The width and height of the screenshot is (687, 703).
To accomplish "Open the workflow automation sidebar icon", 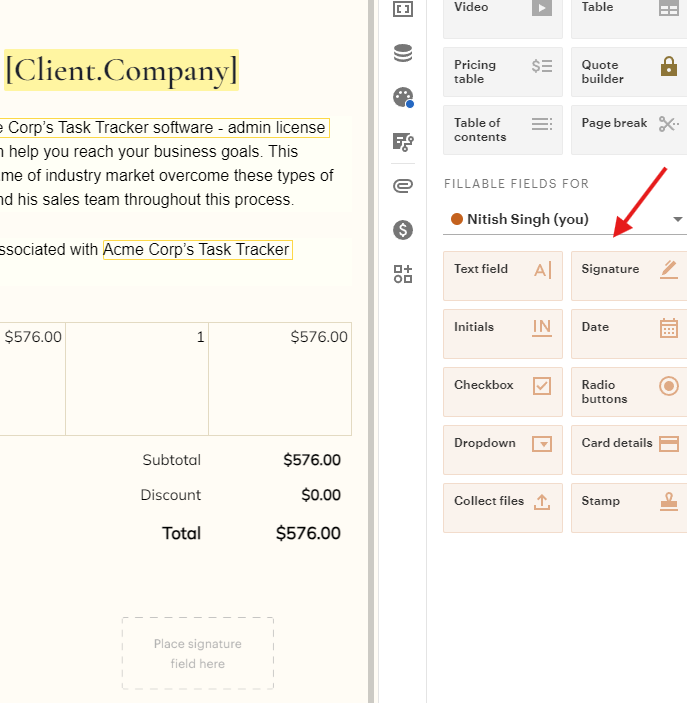I will [403, 142].
